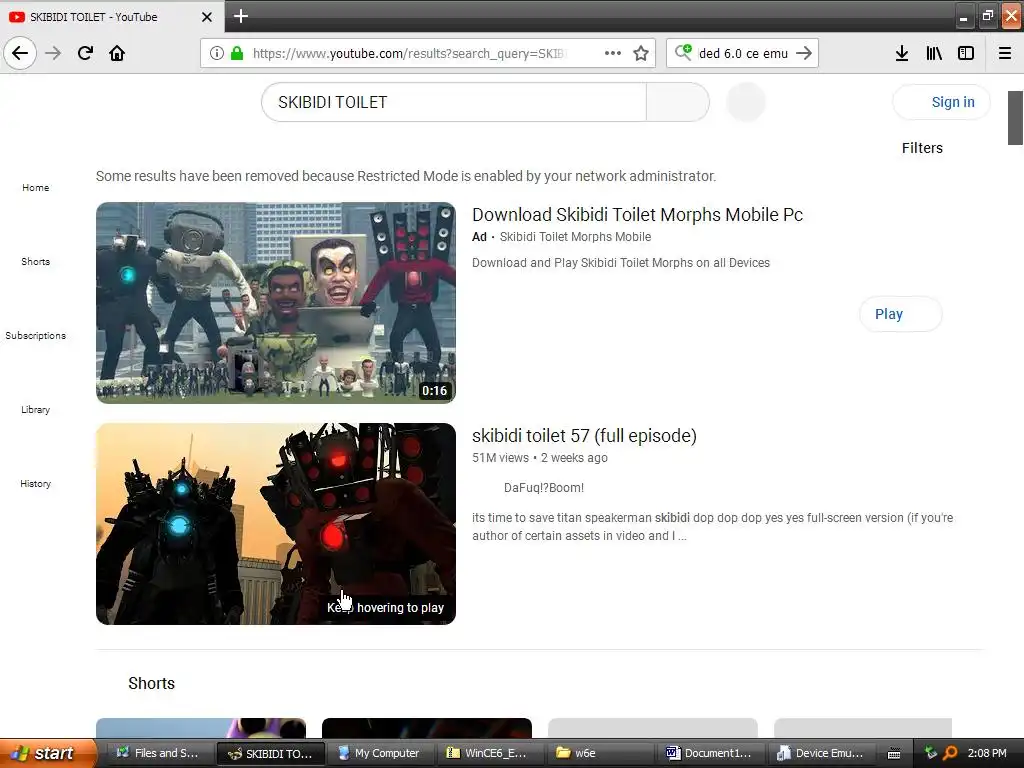Screen dimensions: 1024x768
Task: Open the Firefox hamburger menu
Action: pyautogui.click(x=1005, y=53)
